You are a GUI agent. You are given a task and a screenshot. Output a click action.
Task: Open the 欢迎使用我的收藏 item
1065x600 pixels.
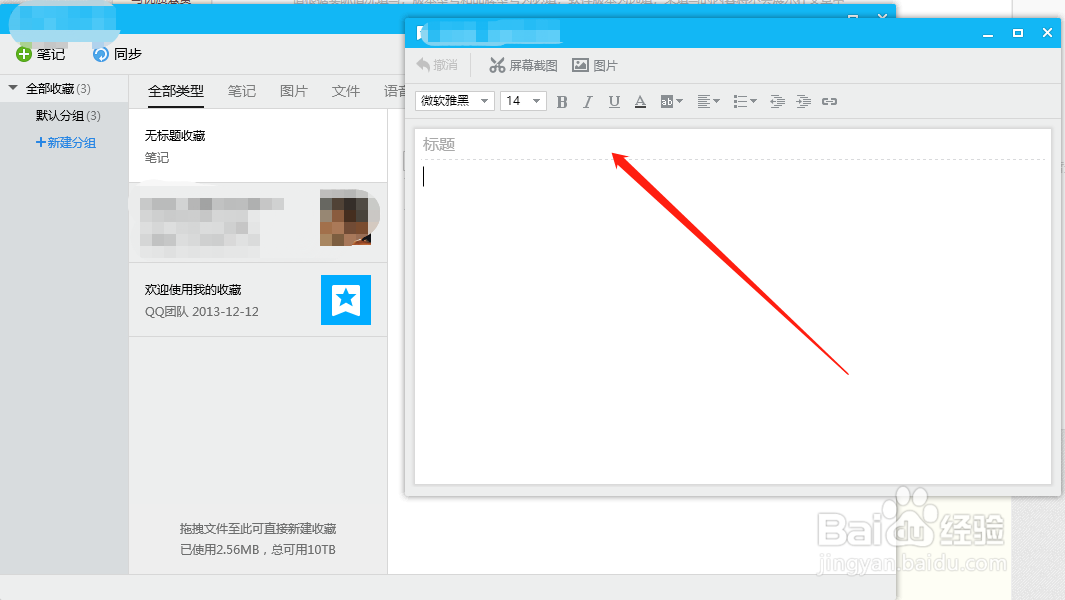tap(258, 300)
